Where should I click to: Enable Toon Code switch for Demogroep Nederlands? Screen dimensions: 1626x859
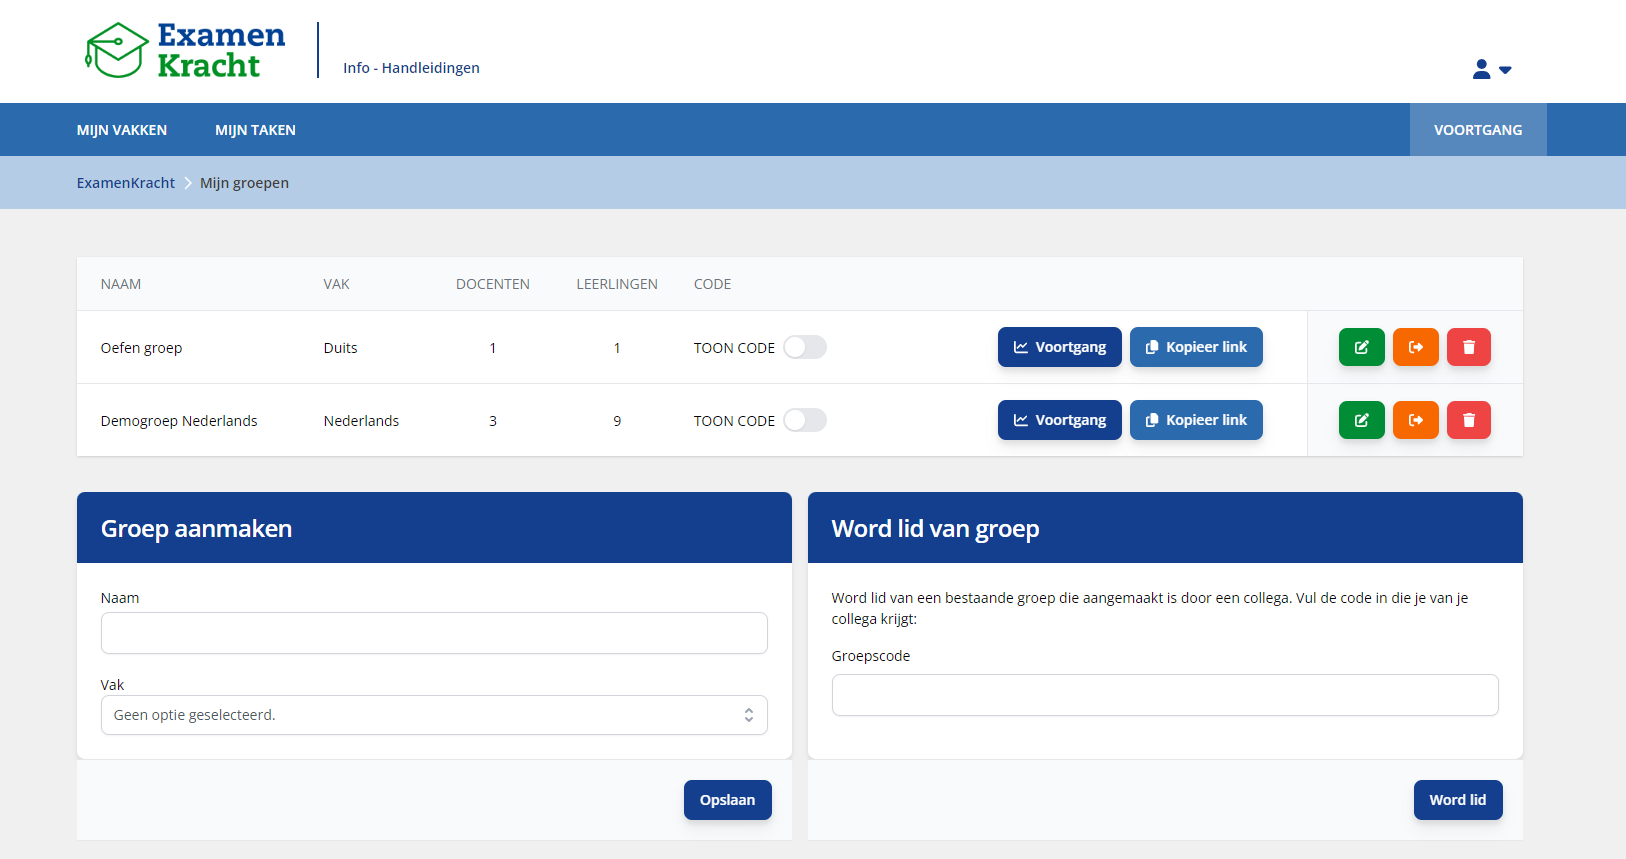804,420
